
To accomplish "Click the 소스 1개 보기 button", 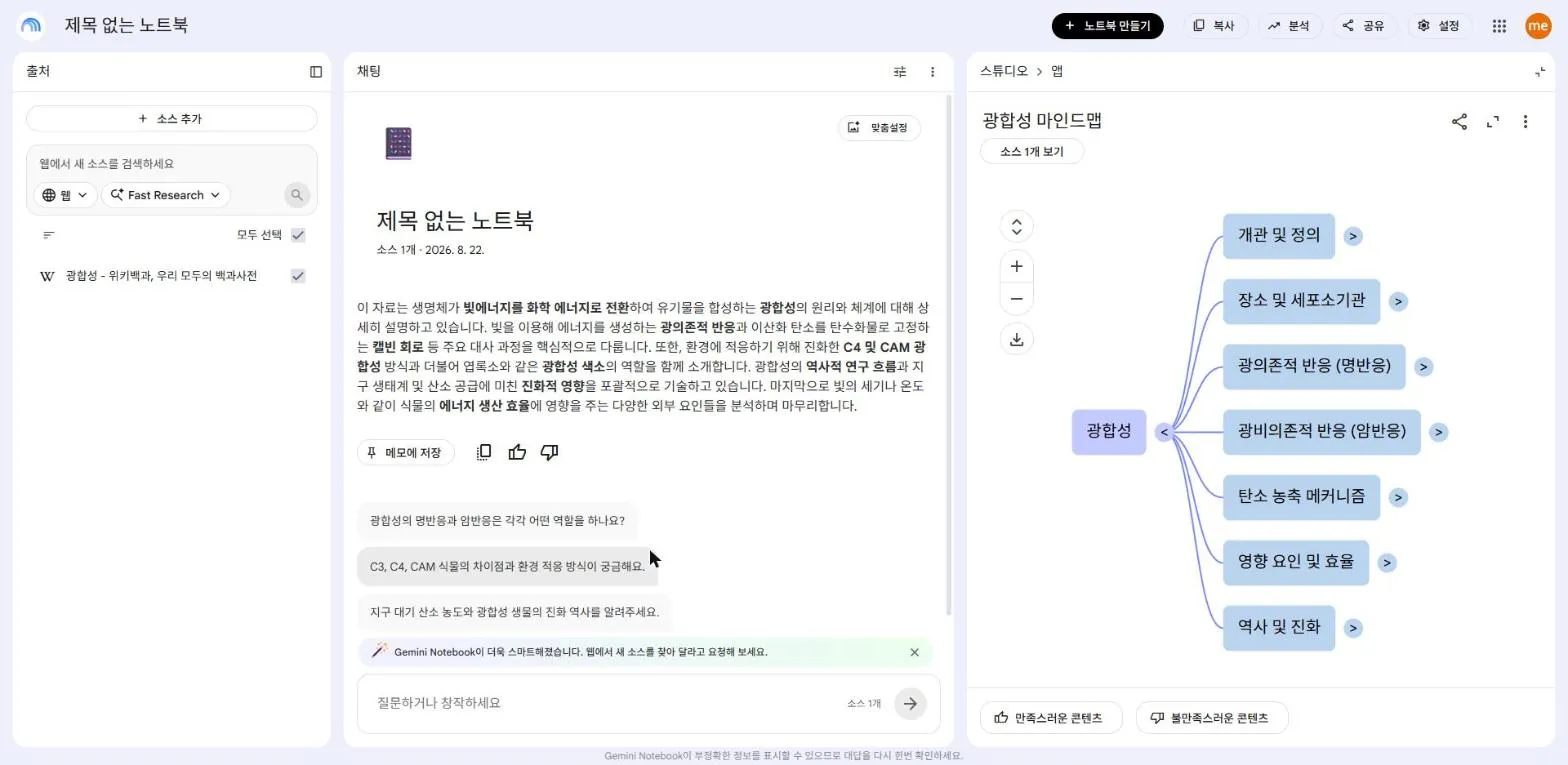I will tap(1032, 152).
